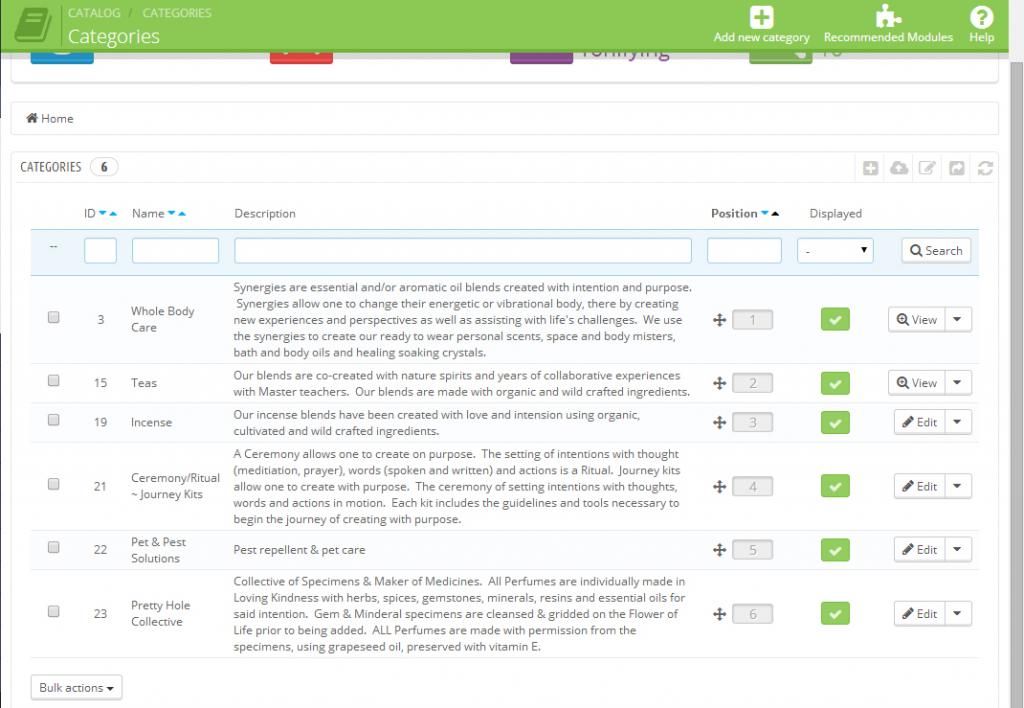1024x708 pixels.
Task: Click the cloud upload import icon
Action: coord(899,168)
